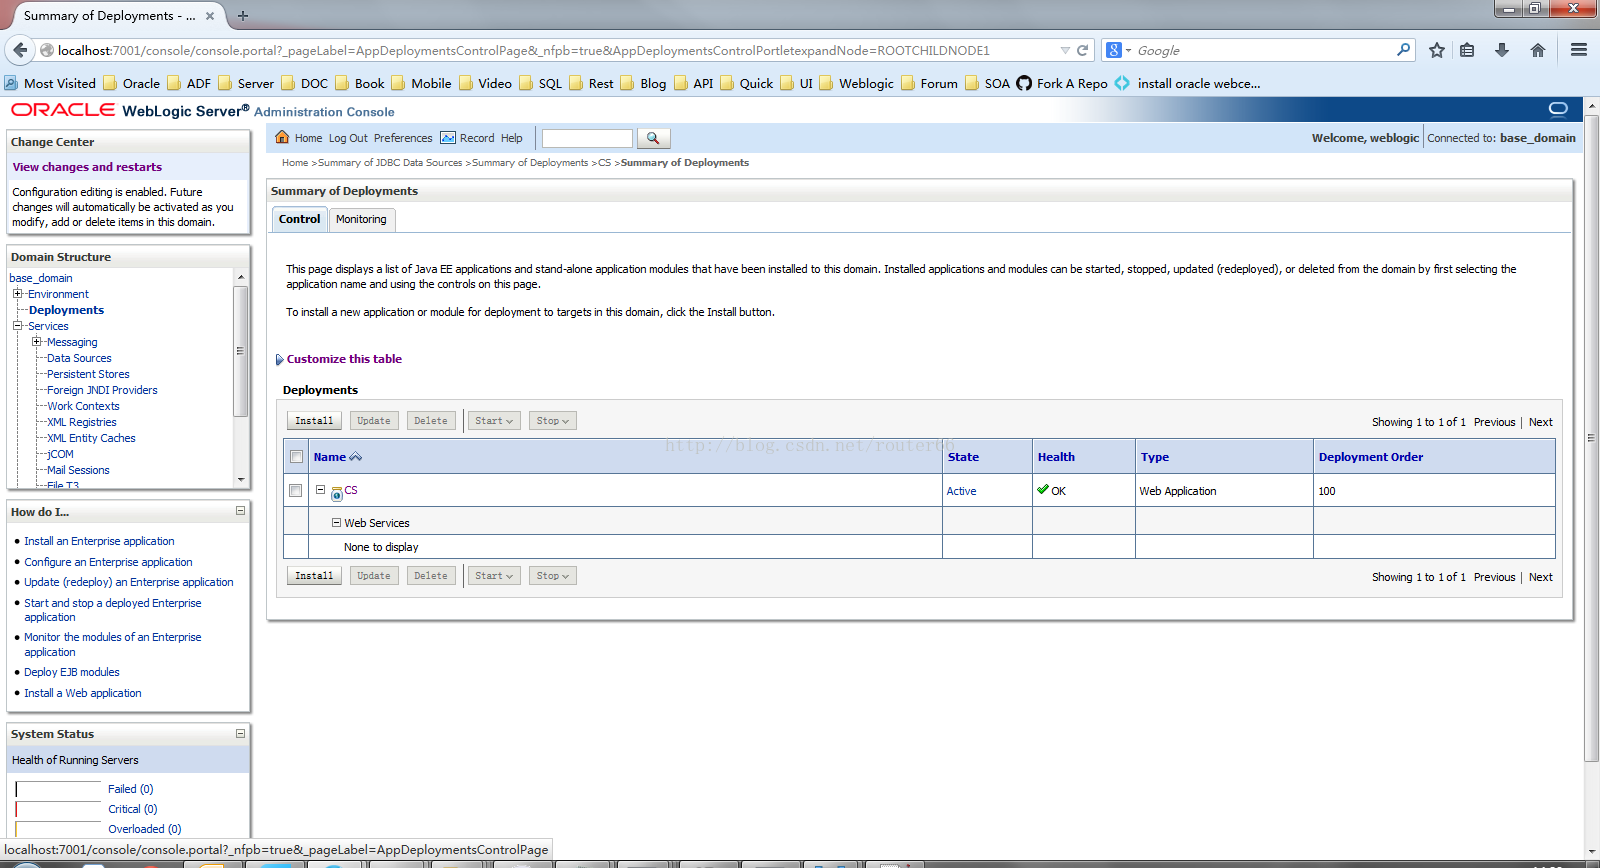This screenshot has width=1600, height=868.
Task: Click Log Out in console toolbar
Action: [348, 138]
